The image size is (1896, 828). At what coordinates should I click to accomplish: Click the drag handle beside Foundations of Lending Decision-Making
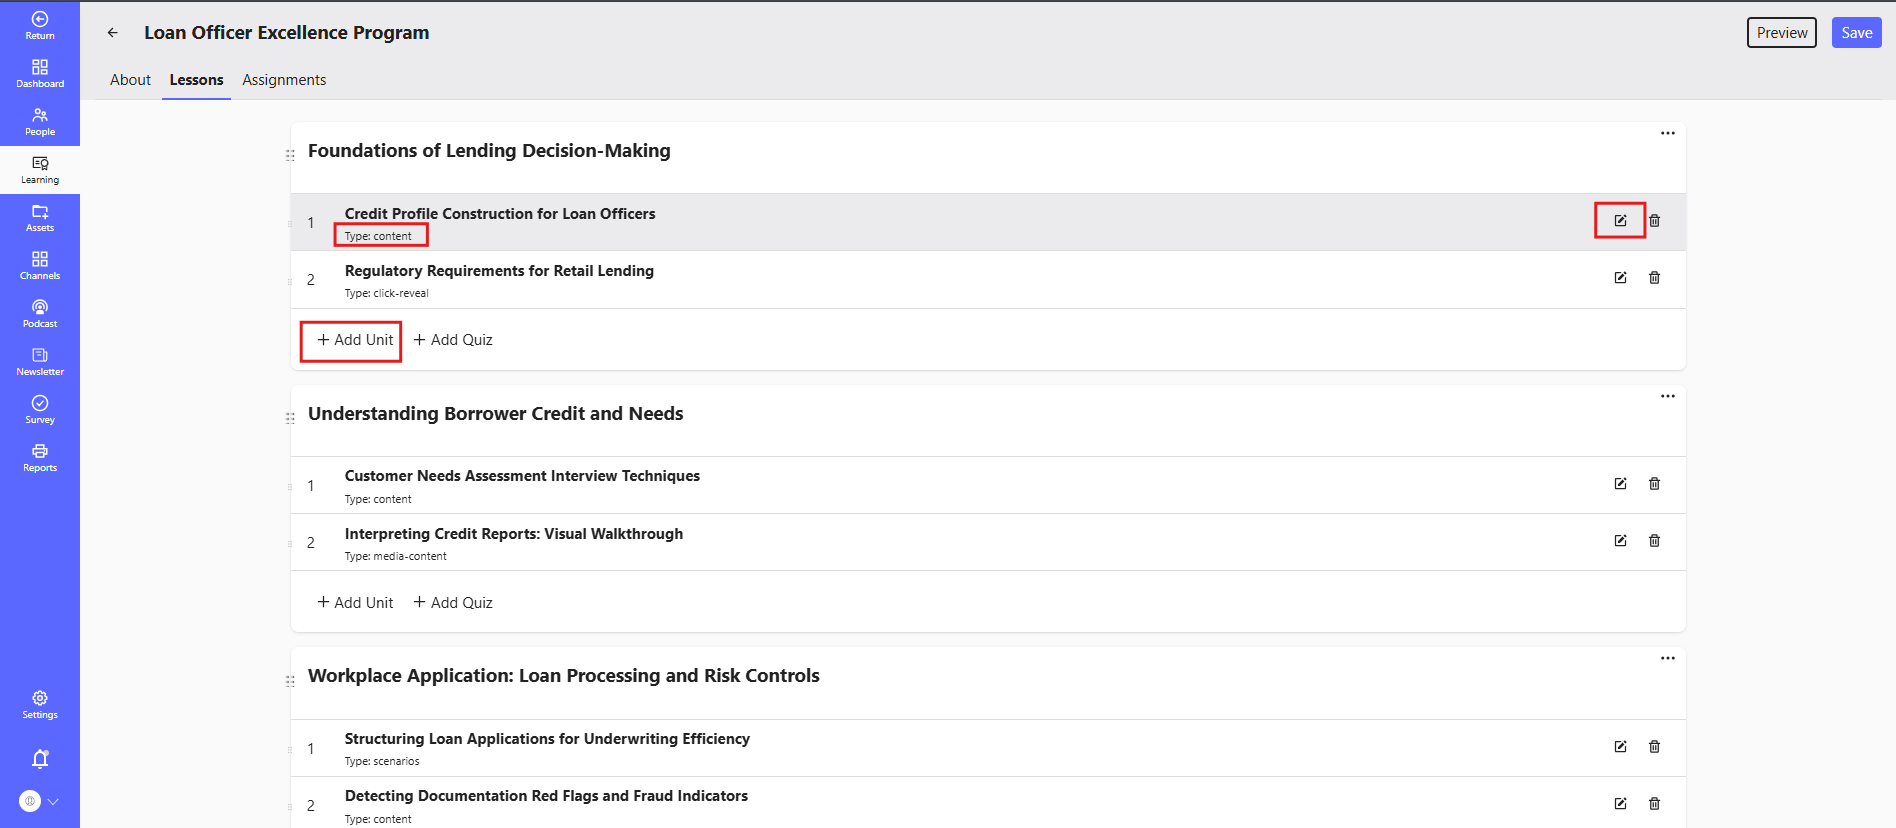tap(290, 155)
